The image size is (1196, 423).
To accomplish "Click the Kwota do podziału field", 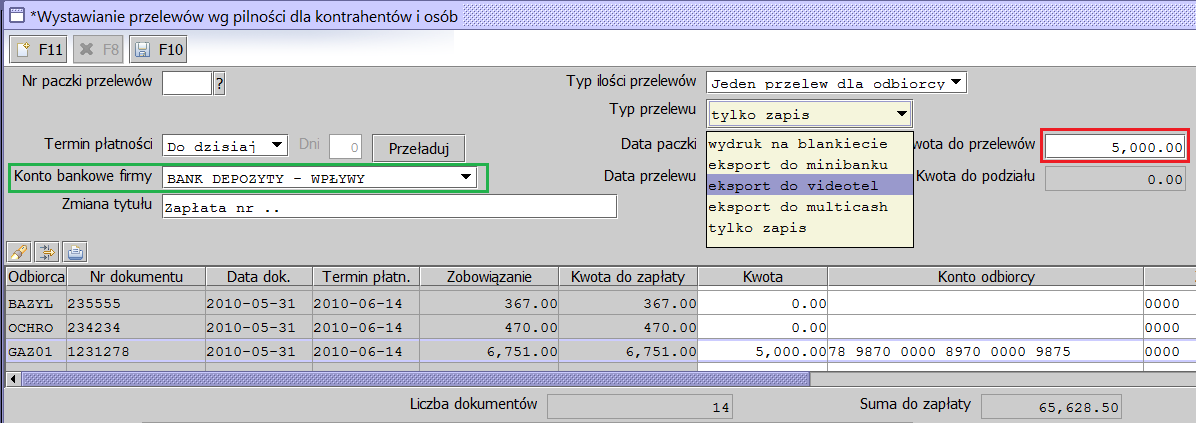I will pos(1115,178).
